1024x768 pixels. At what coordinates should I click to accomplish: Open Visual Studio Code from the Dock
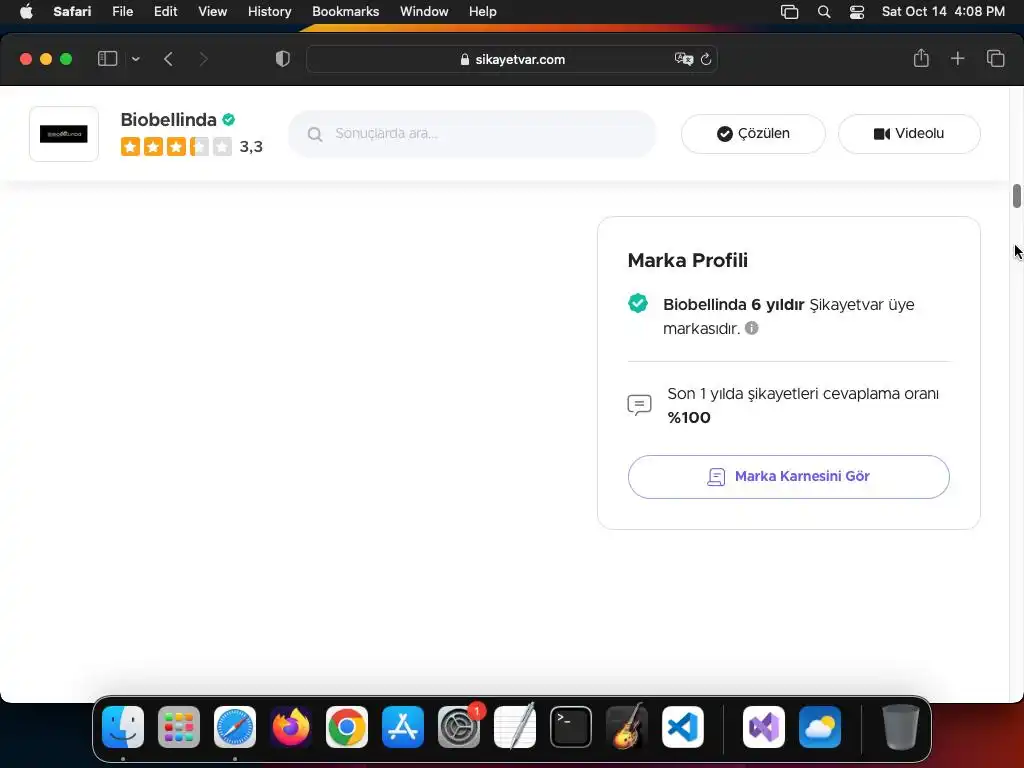point(683,727)
